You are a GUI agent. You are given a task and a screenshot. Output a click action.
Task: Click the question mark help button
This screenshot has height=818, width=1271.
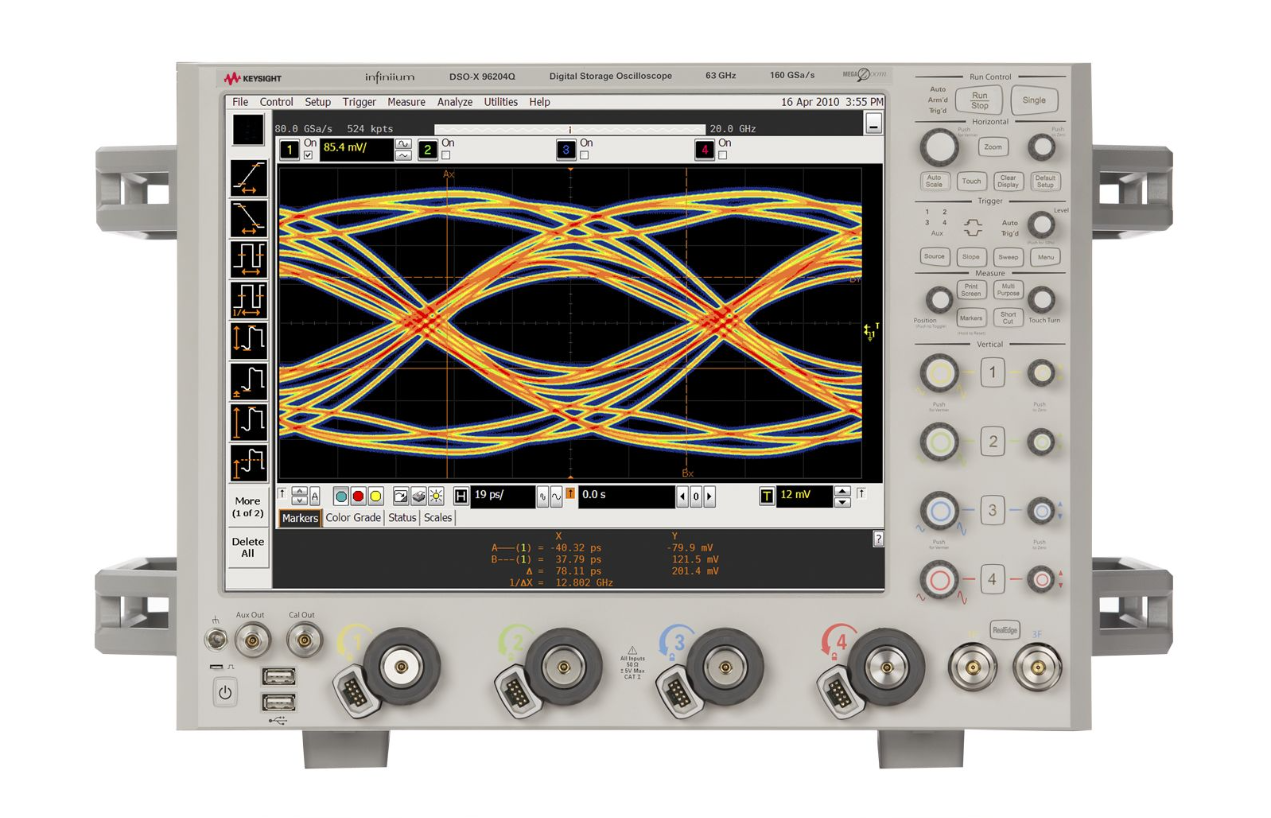(x=878, y=536)
